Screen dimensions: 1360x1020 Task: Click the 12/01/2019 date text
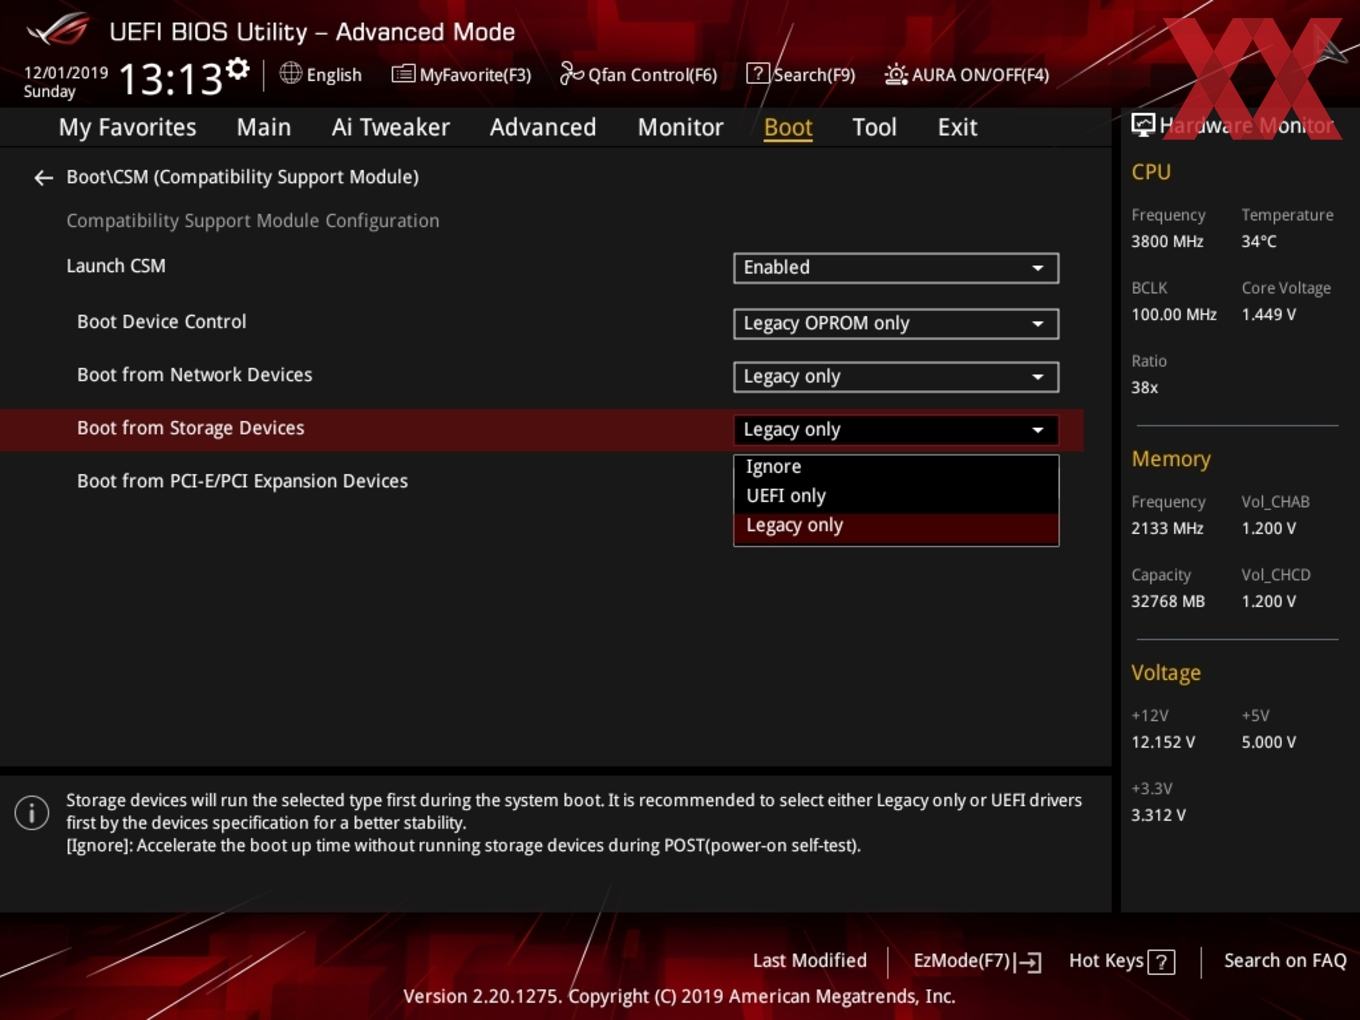pyautogui.click(x=66, y=73)
